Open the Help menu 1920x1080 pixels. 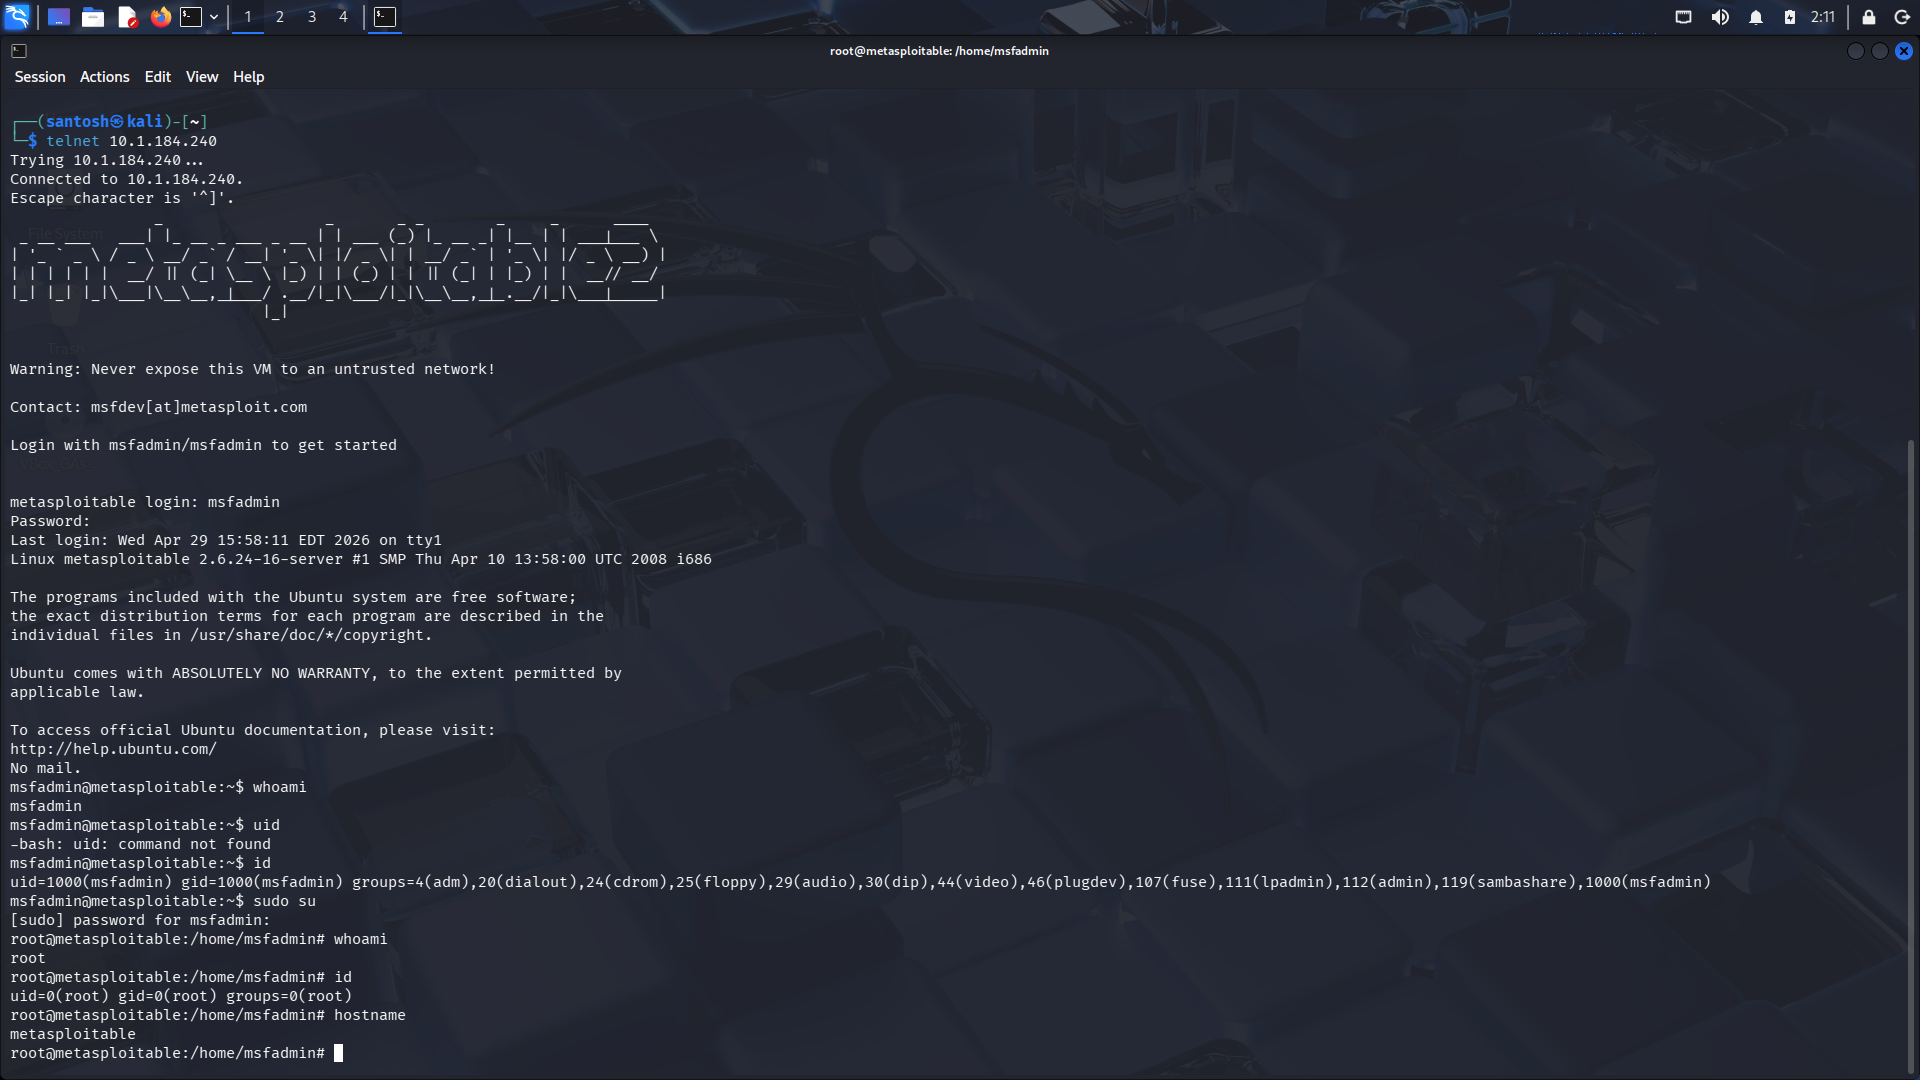click(249, 77)
